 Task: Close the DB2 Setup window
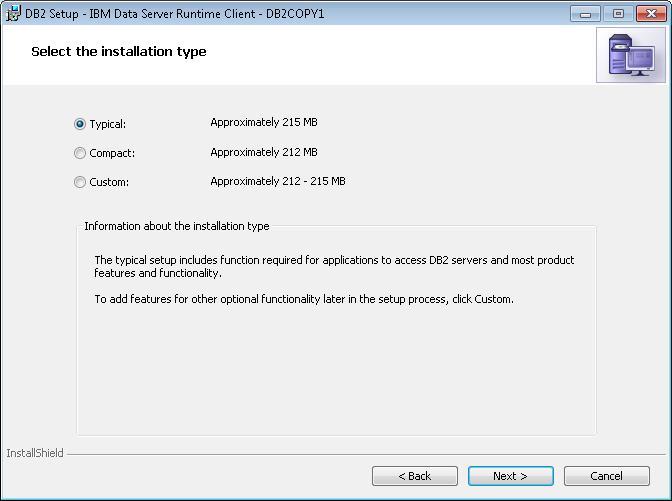click(651, 14)
